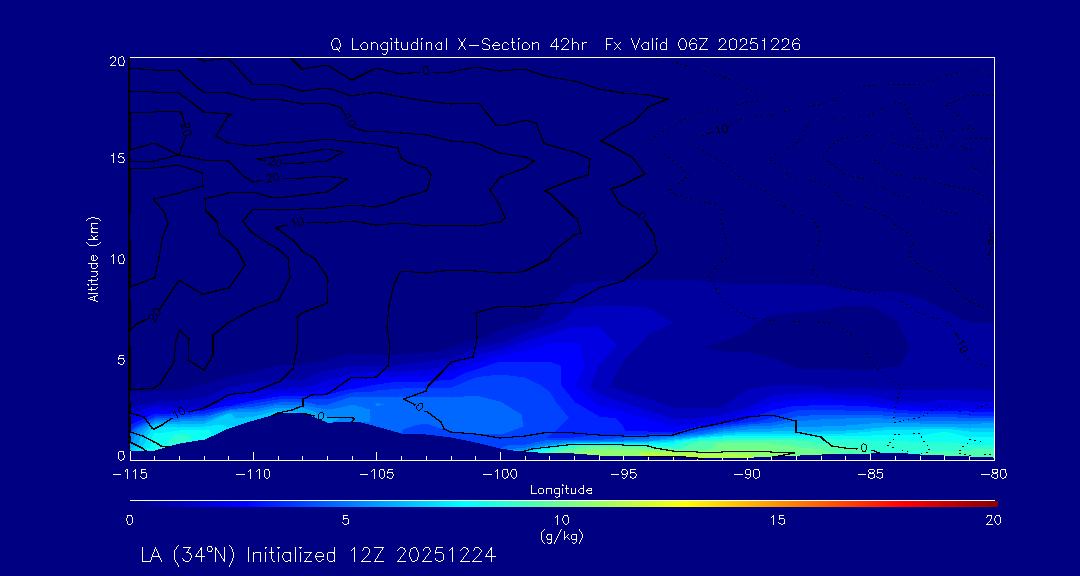The width and height of the screenshot is (1080, 576).
Task: Click the "Altitude (km)" vertical axis label
Action: (x=94, y=258)
